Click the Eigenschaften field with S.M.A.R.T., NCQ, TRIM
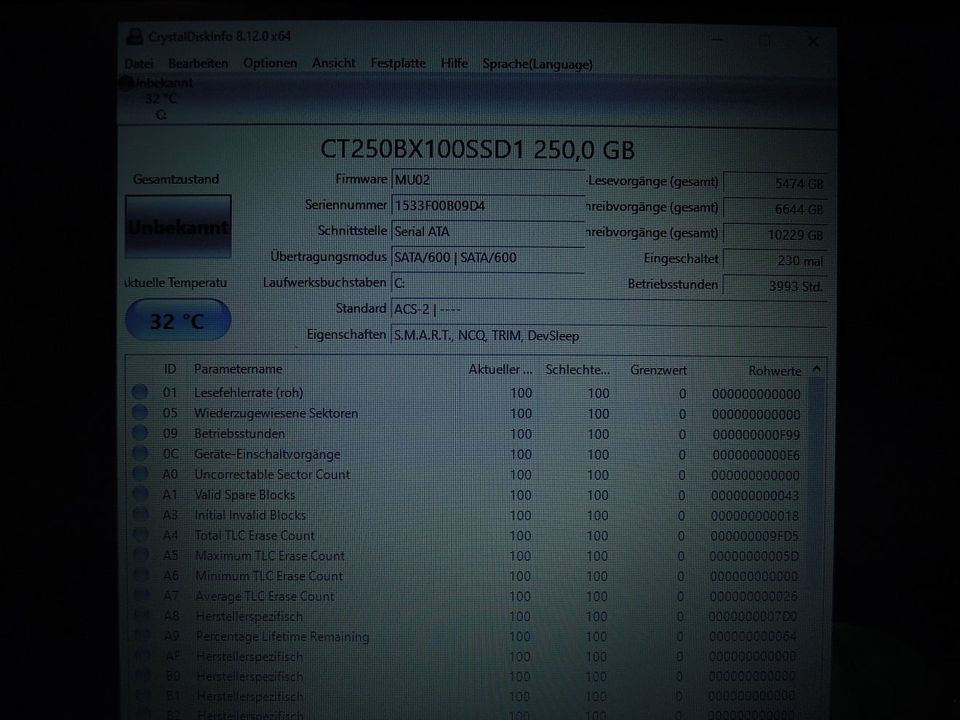Viewport: 960px width, 720px height. click(609, 336)
